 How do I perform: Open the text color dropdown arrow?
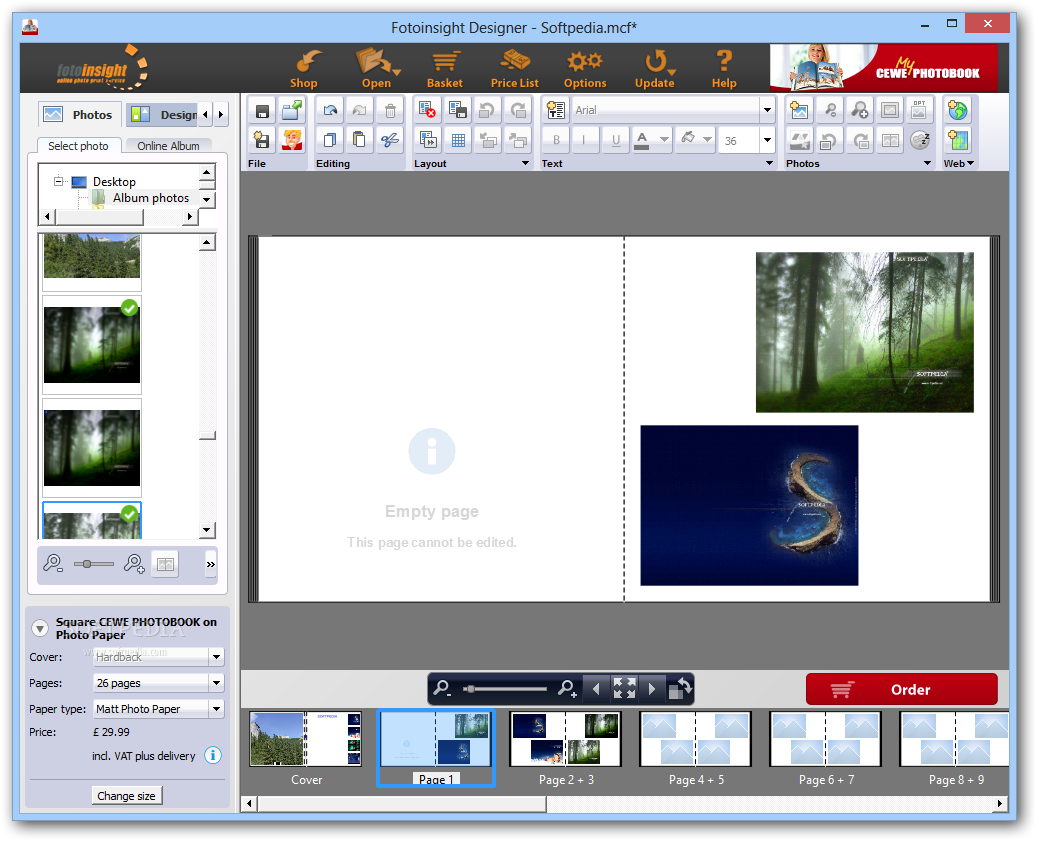click(x=665, y=140)
